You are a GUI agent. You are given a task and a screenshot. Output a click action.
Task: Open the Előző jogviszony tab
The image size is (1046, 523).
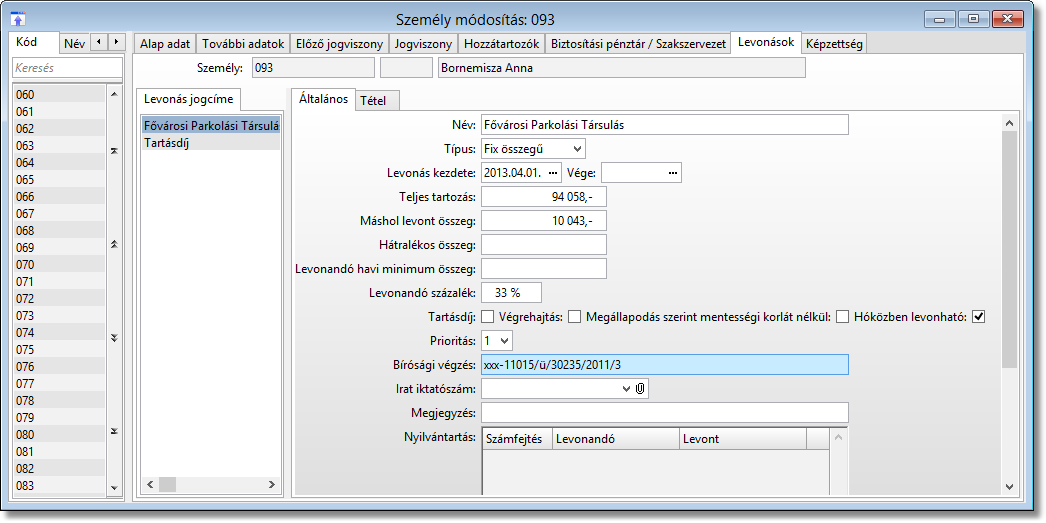click(339, 44)
